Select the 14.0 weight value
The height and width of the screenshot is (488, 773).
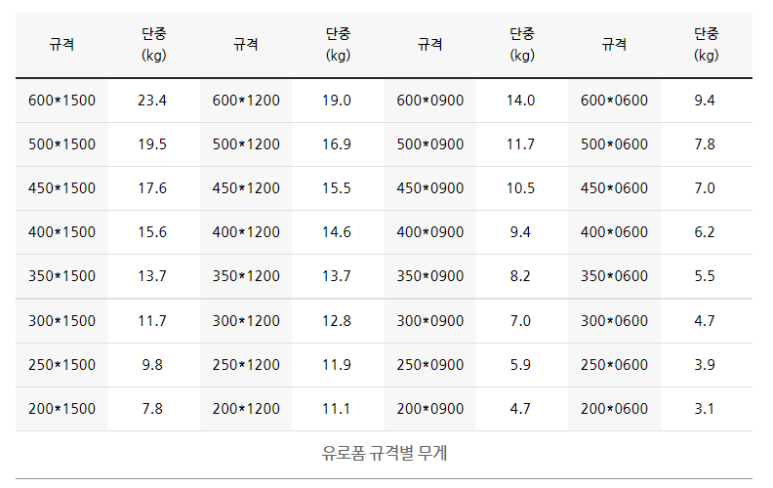click(521, 101)
